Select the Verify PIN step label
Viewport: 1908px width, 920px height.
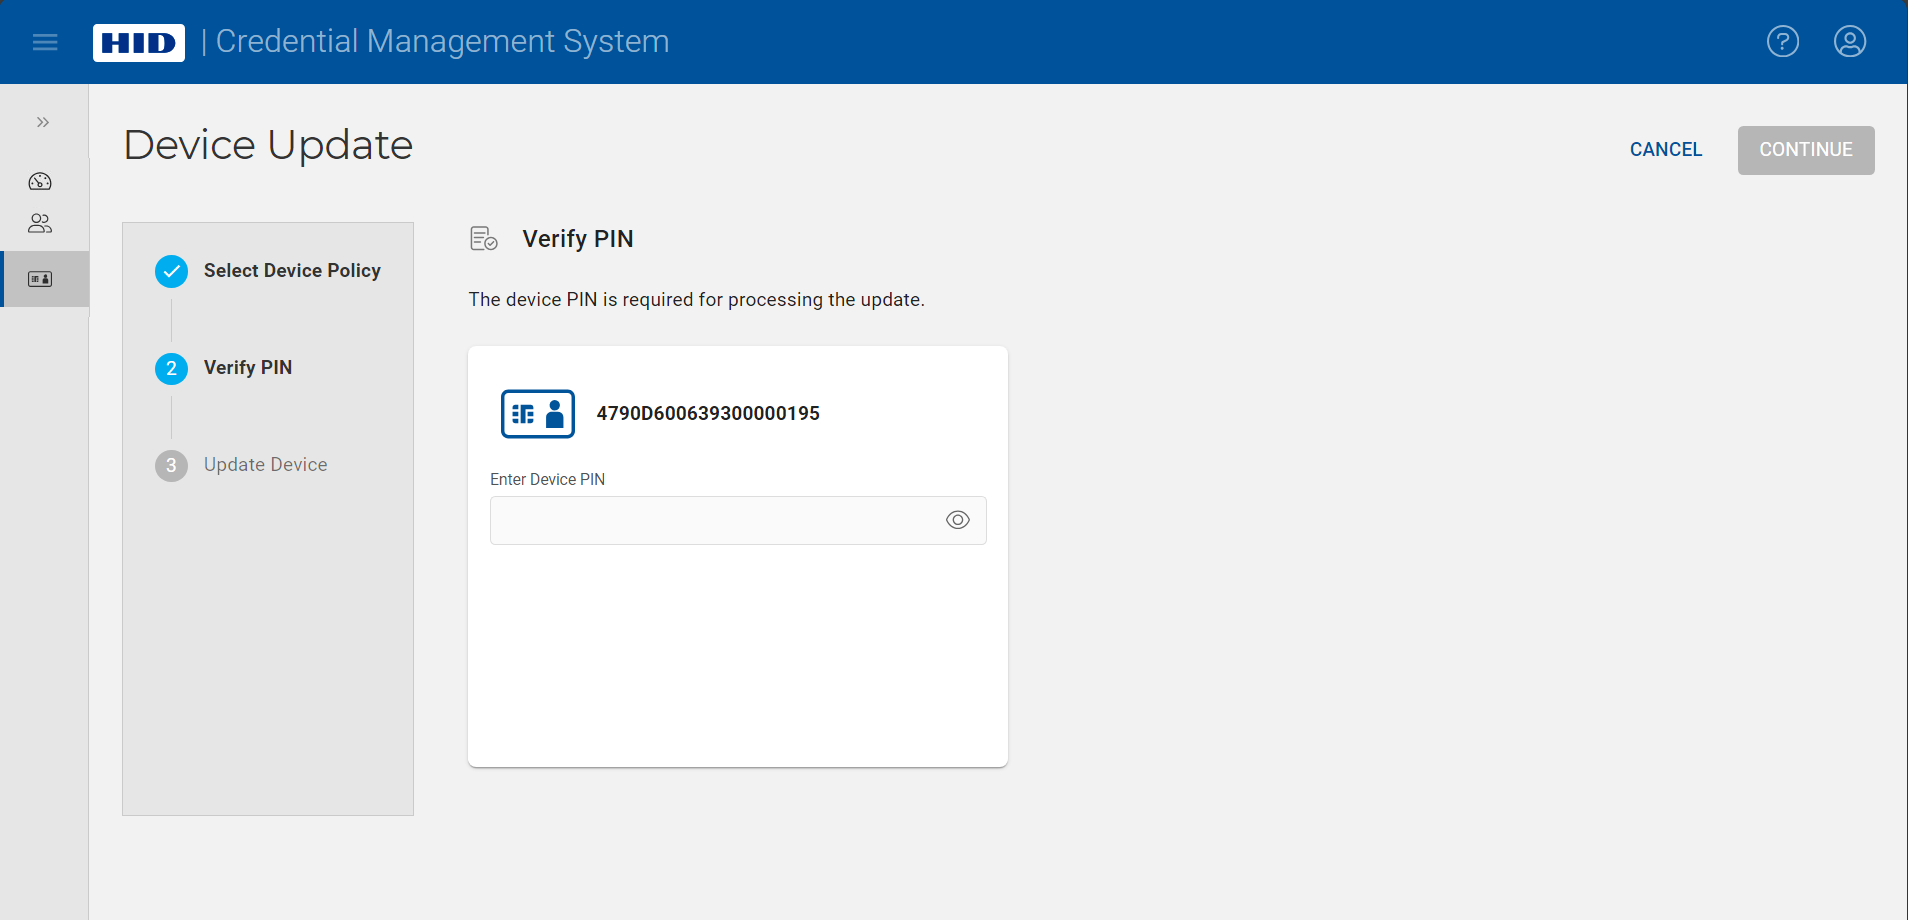click(248, 368)
